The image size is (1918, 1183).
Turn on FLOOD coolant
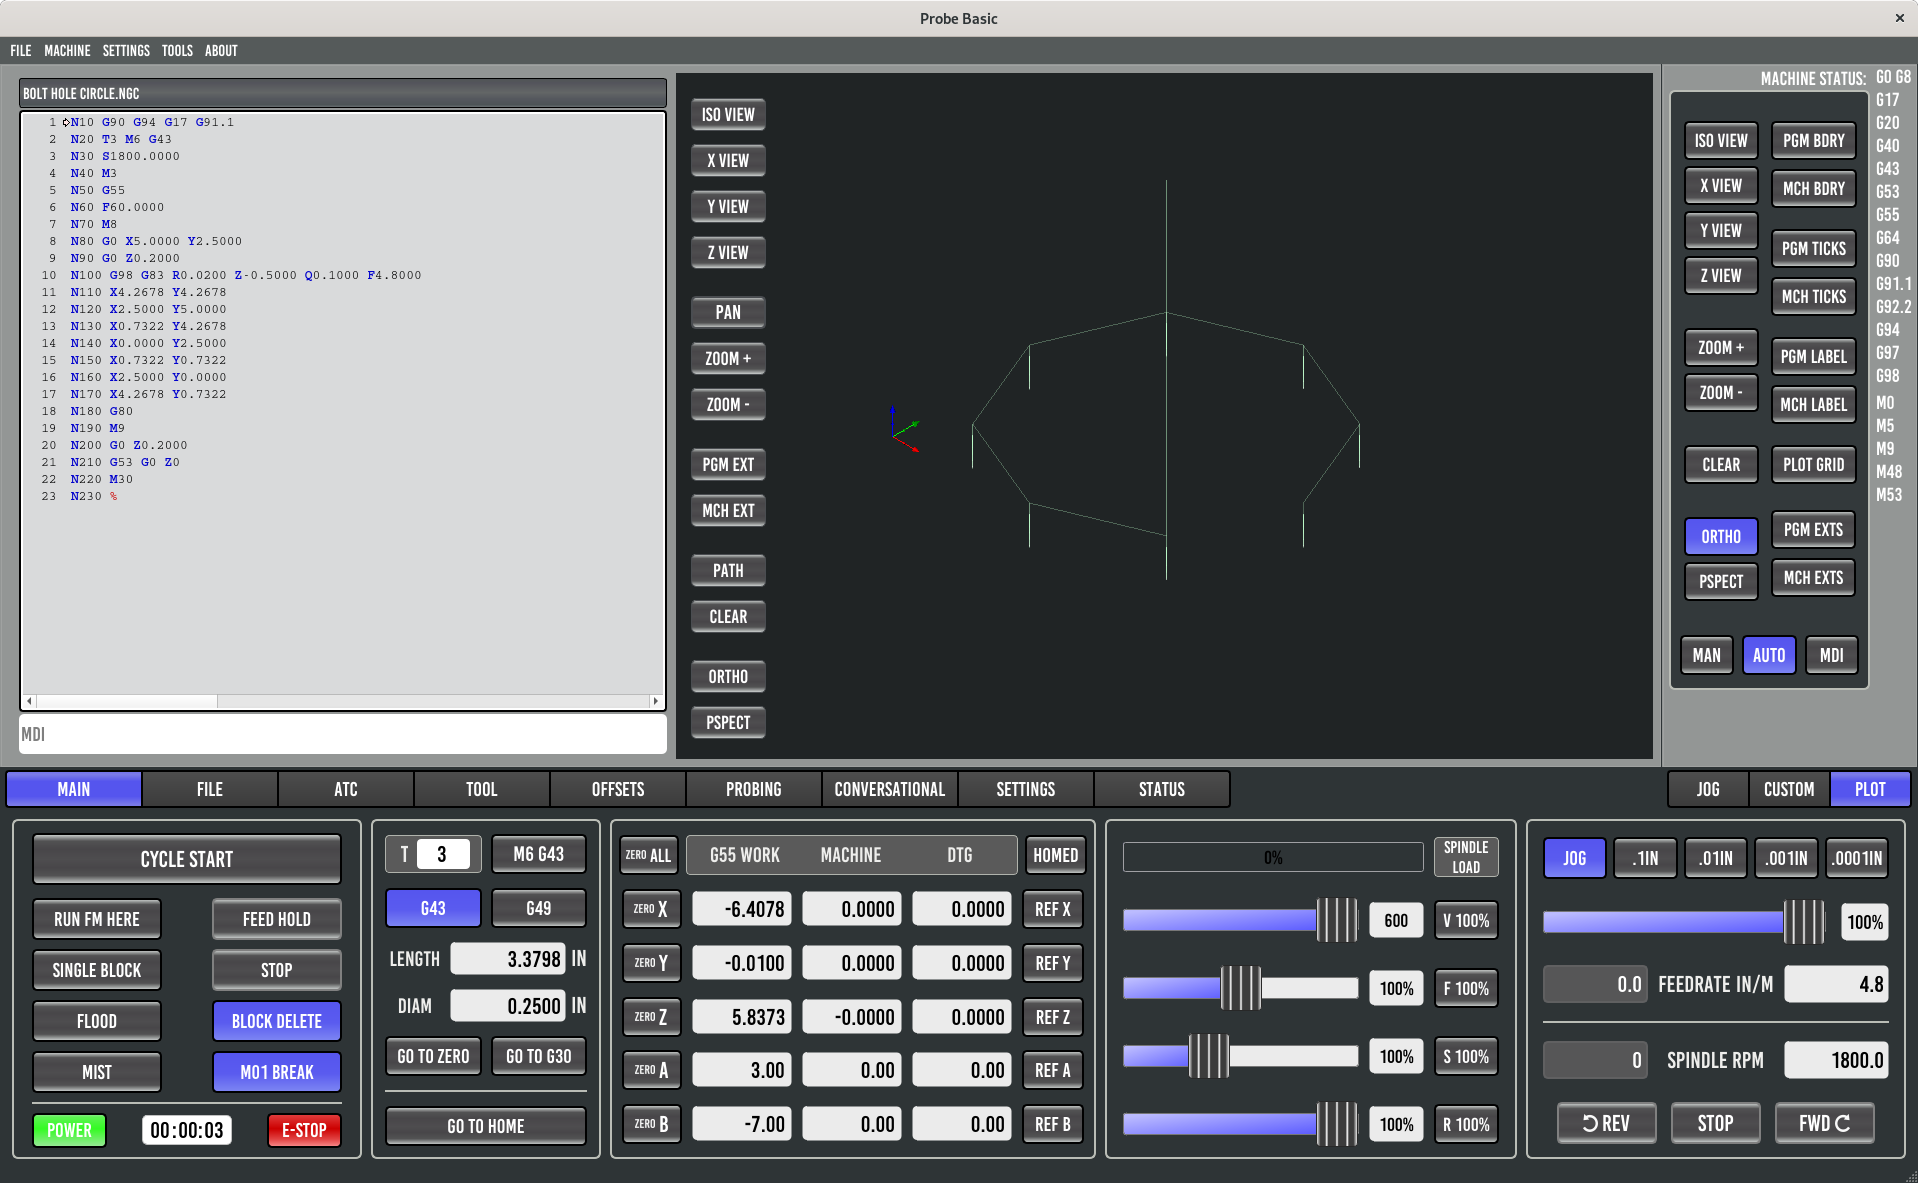click(97, 1021)
